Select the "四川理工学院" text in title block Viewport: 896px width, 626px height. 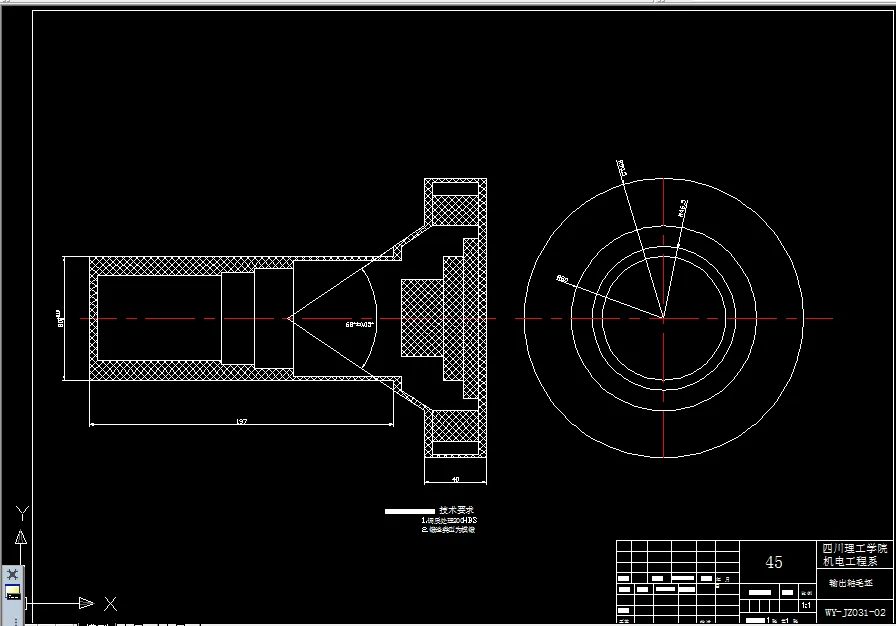coord(855,549)
